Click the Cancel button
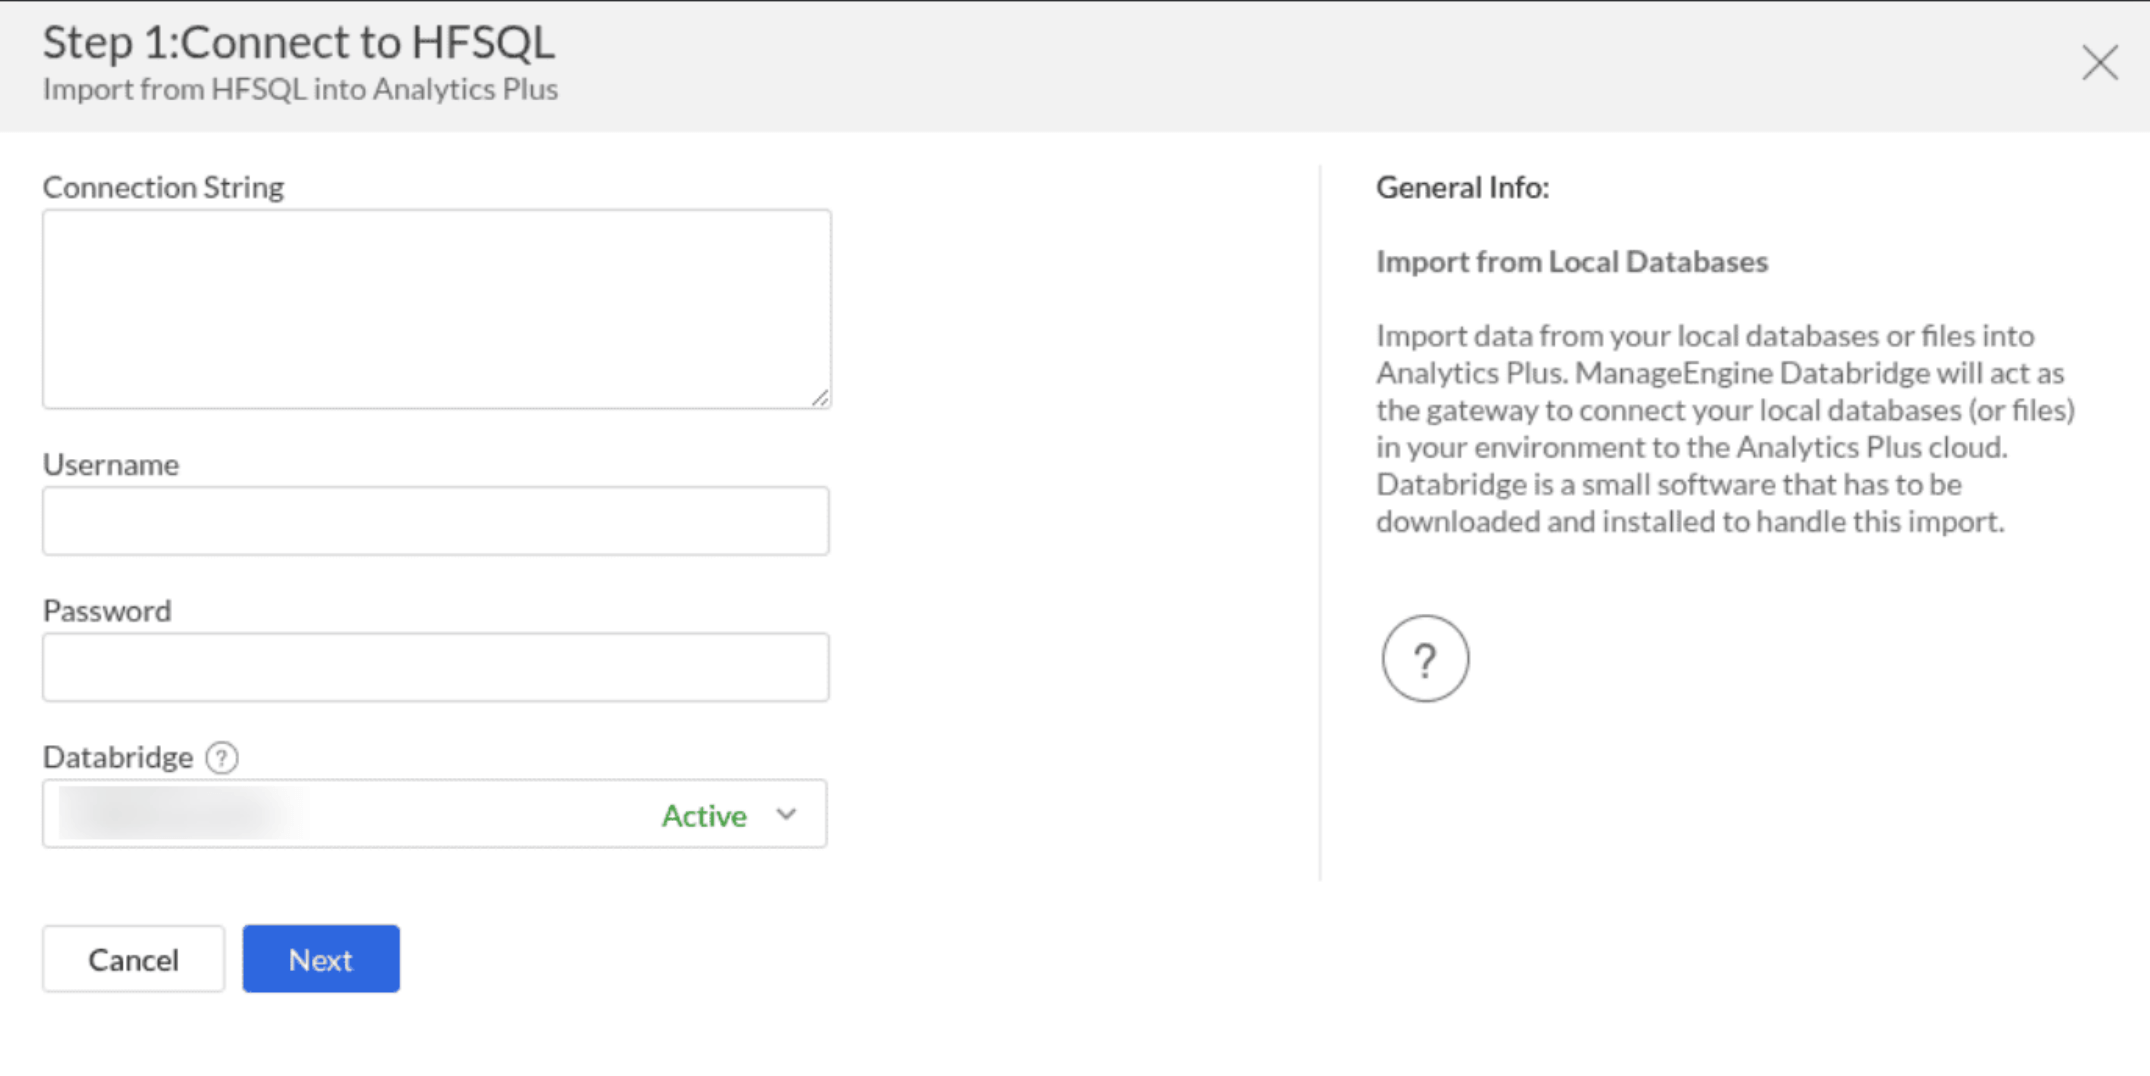The height and width of the screenshot is (1076, 2150). (133, 959)
